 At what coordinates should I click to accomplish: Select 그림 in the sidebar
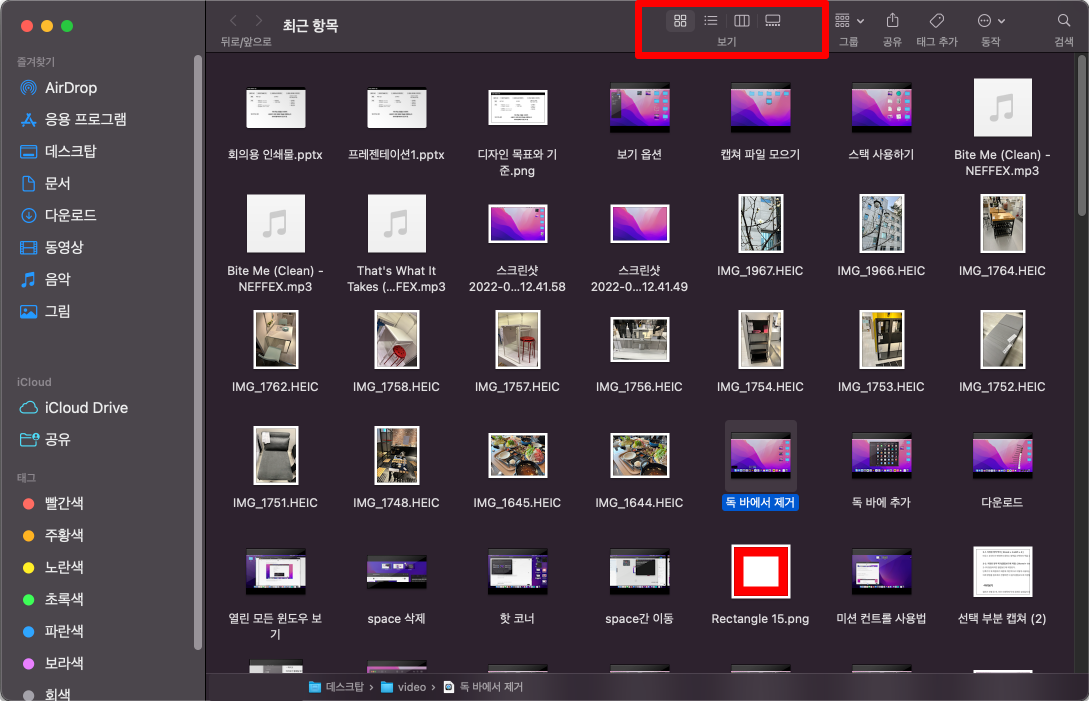coord(46,311)
